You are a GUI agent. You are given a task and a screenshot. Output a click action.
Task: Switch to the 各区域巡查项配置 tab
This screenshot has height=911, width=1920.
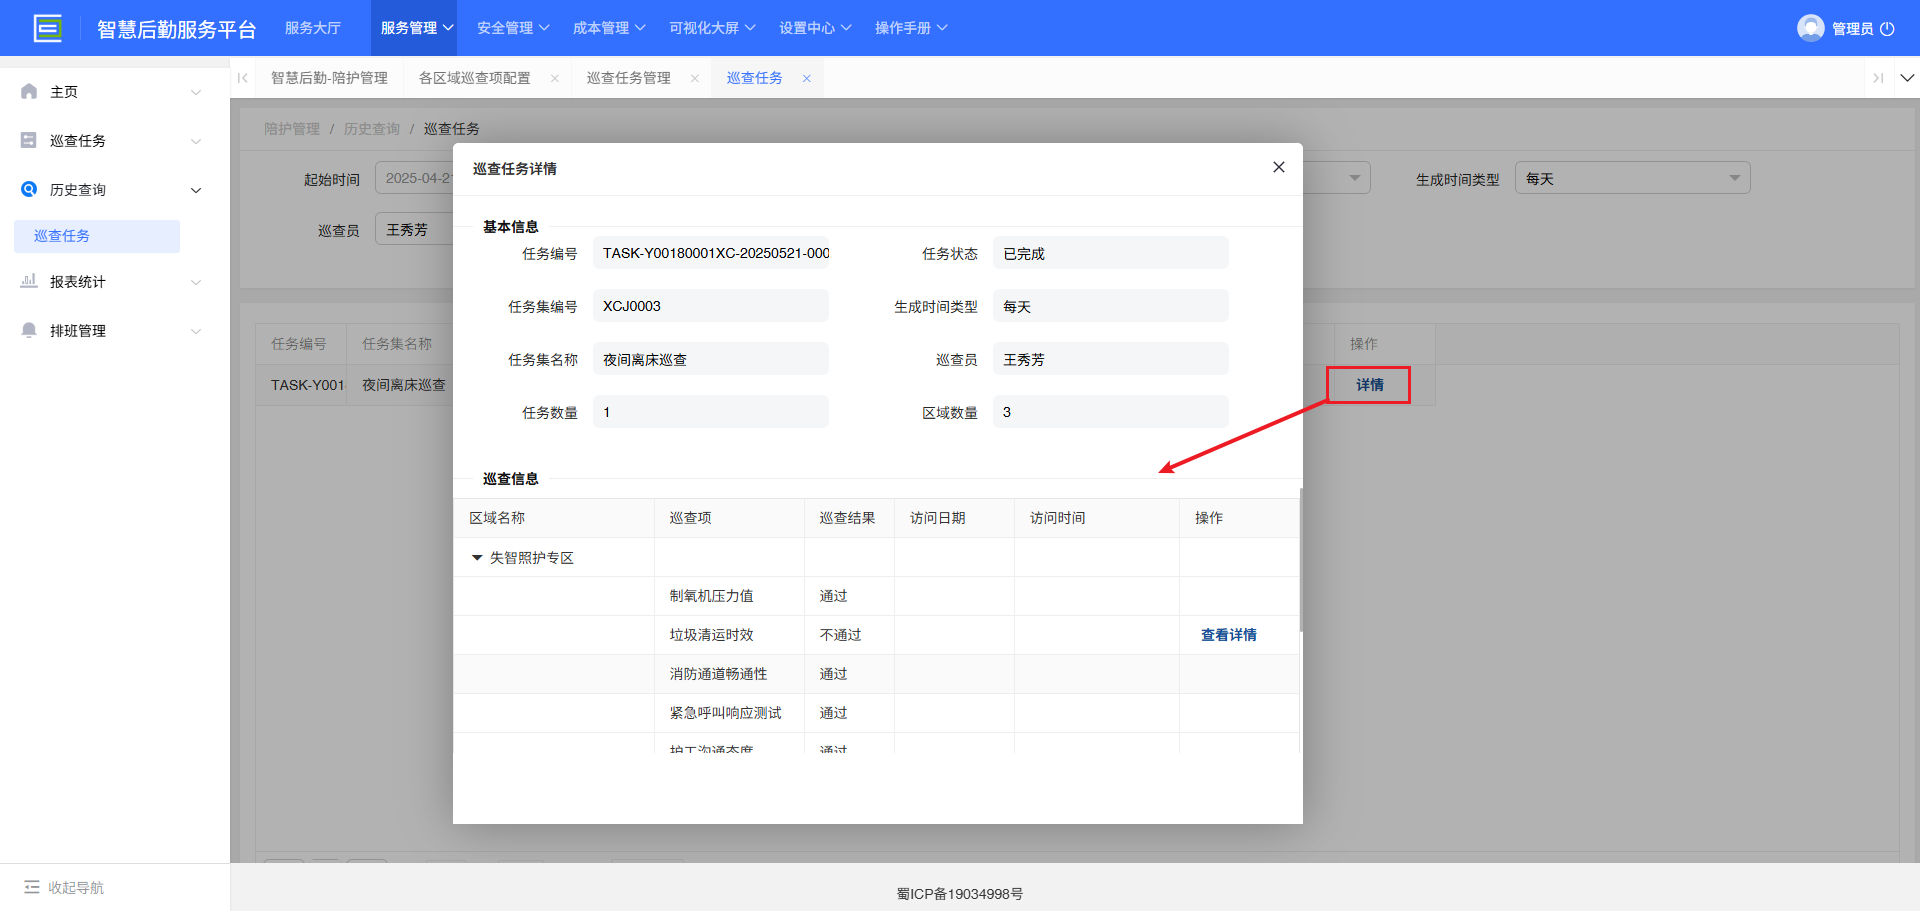474,78
